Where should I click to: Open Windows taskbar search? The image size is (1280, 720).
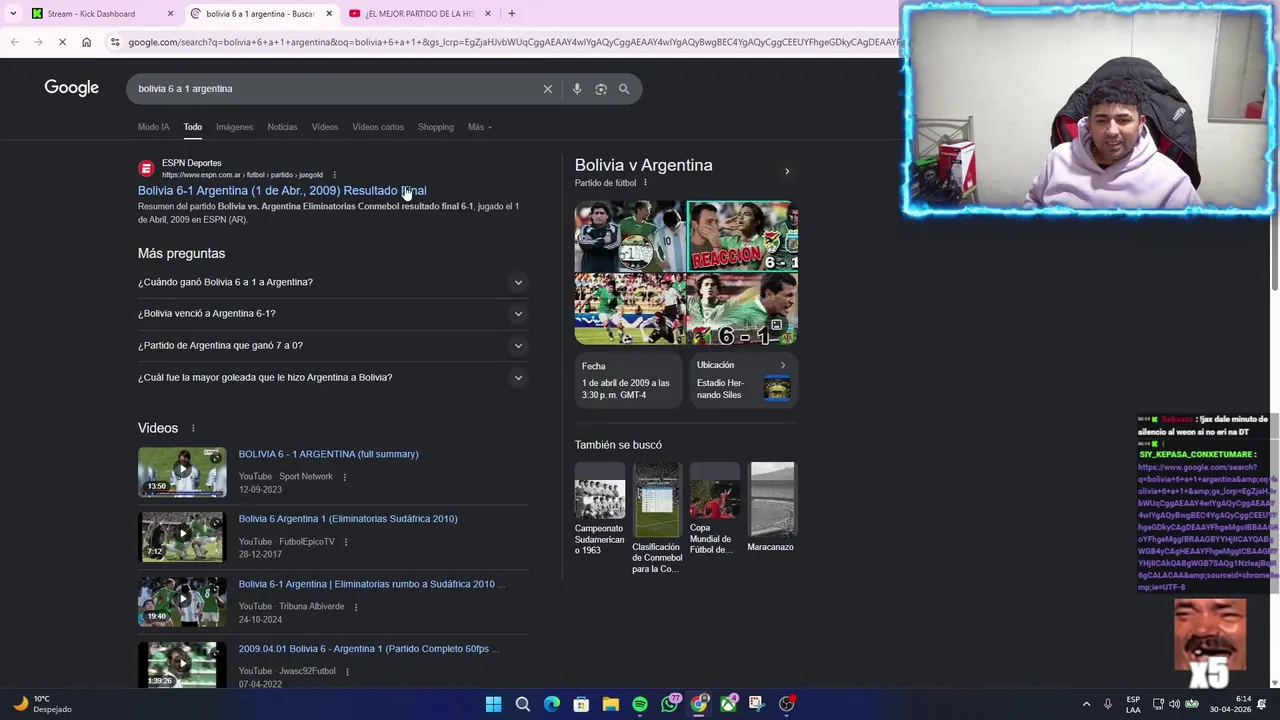pyautogui.click(x=522, y=704)
